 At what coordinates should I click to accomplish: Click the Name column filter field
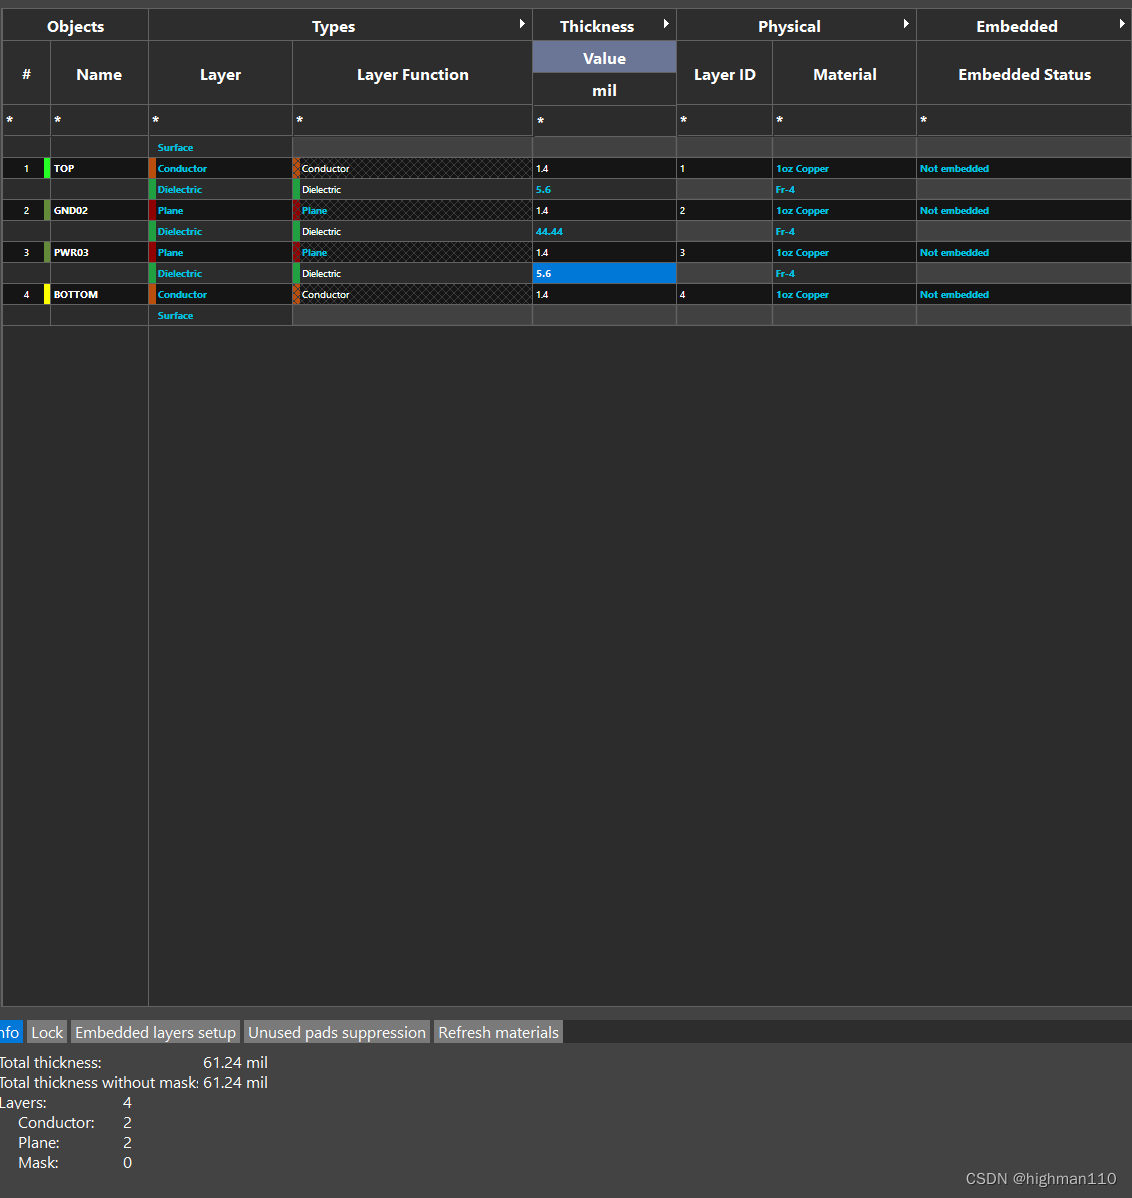pos(99,121)
